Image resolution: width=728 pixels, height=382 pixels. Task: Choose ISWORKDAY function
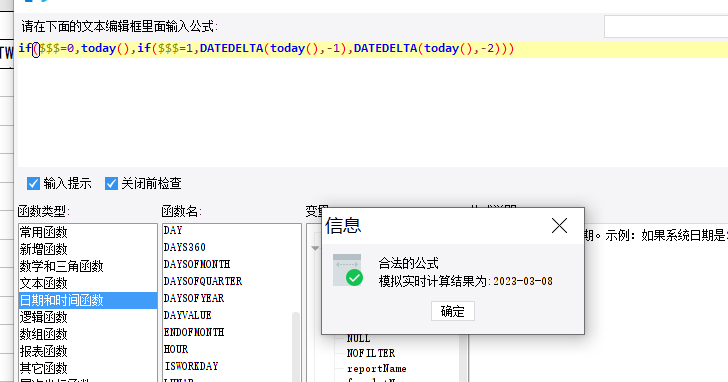[x=191, y=366]
